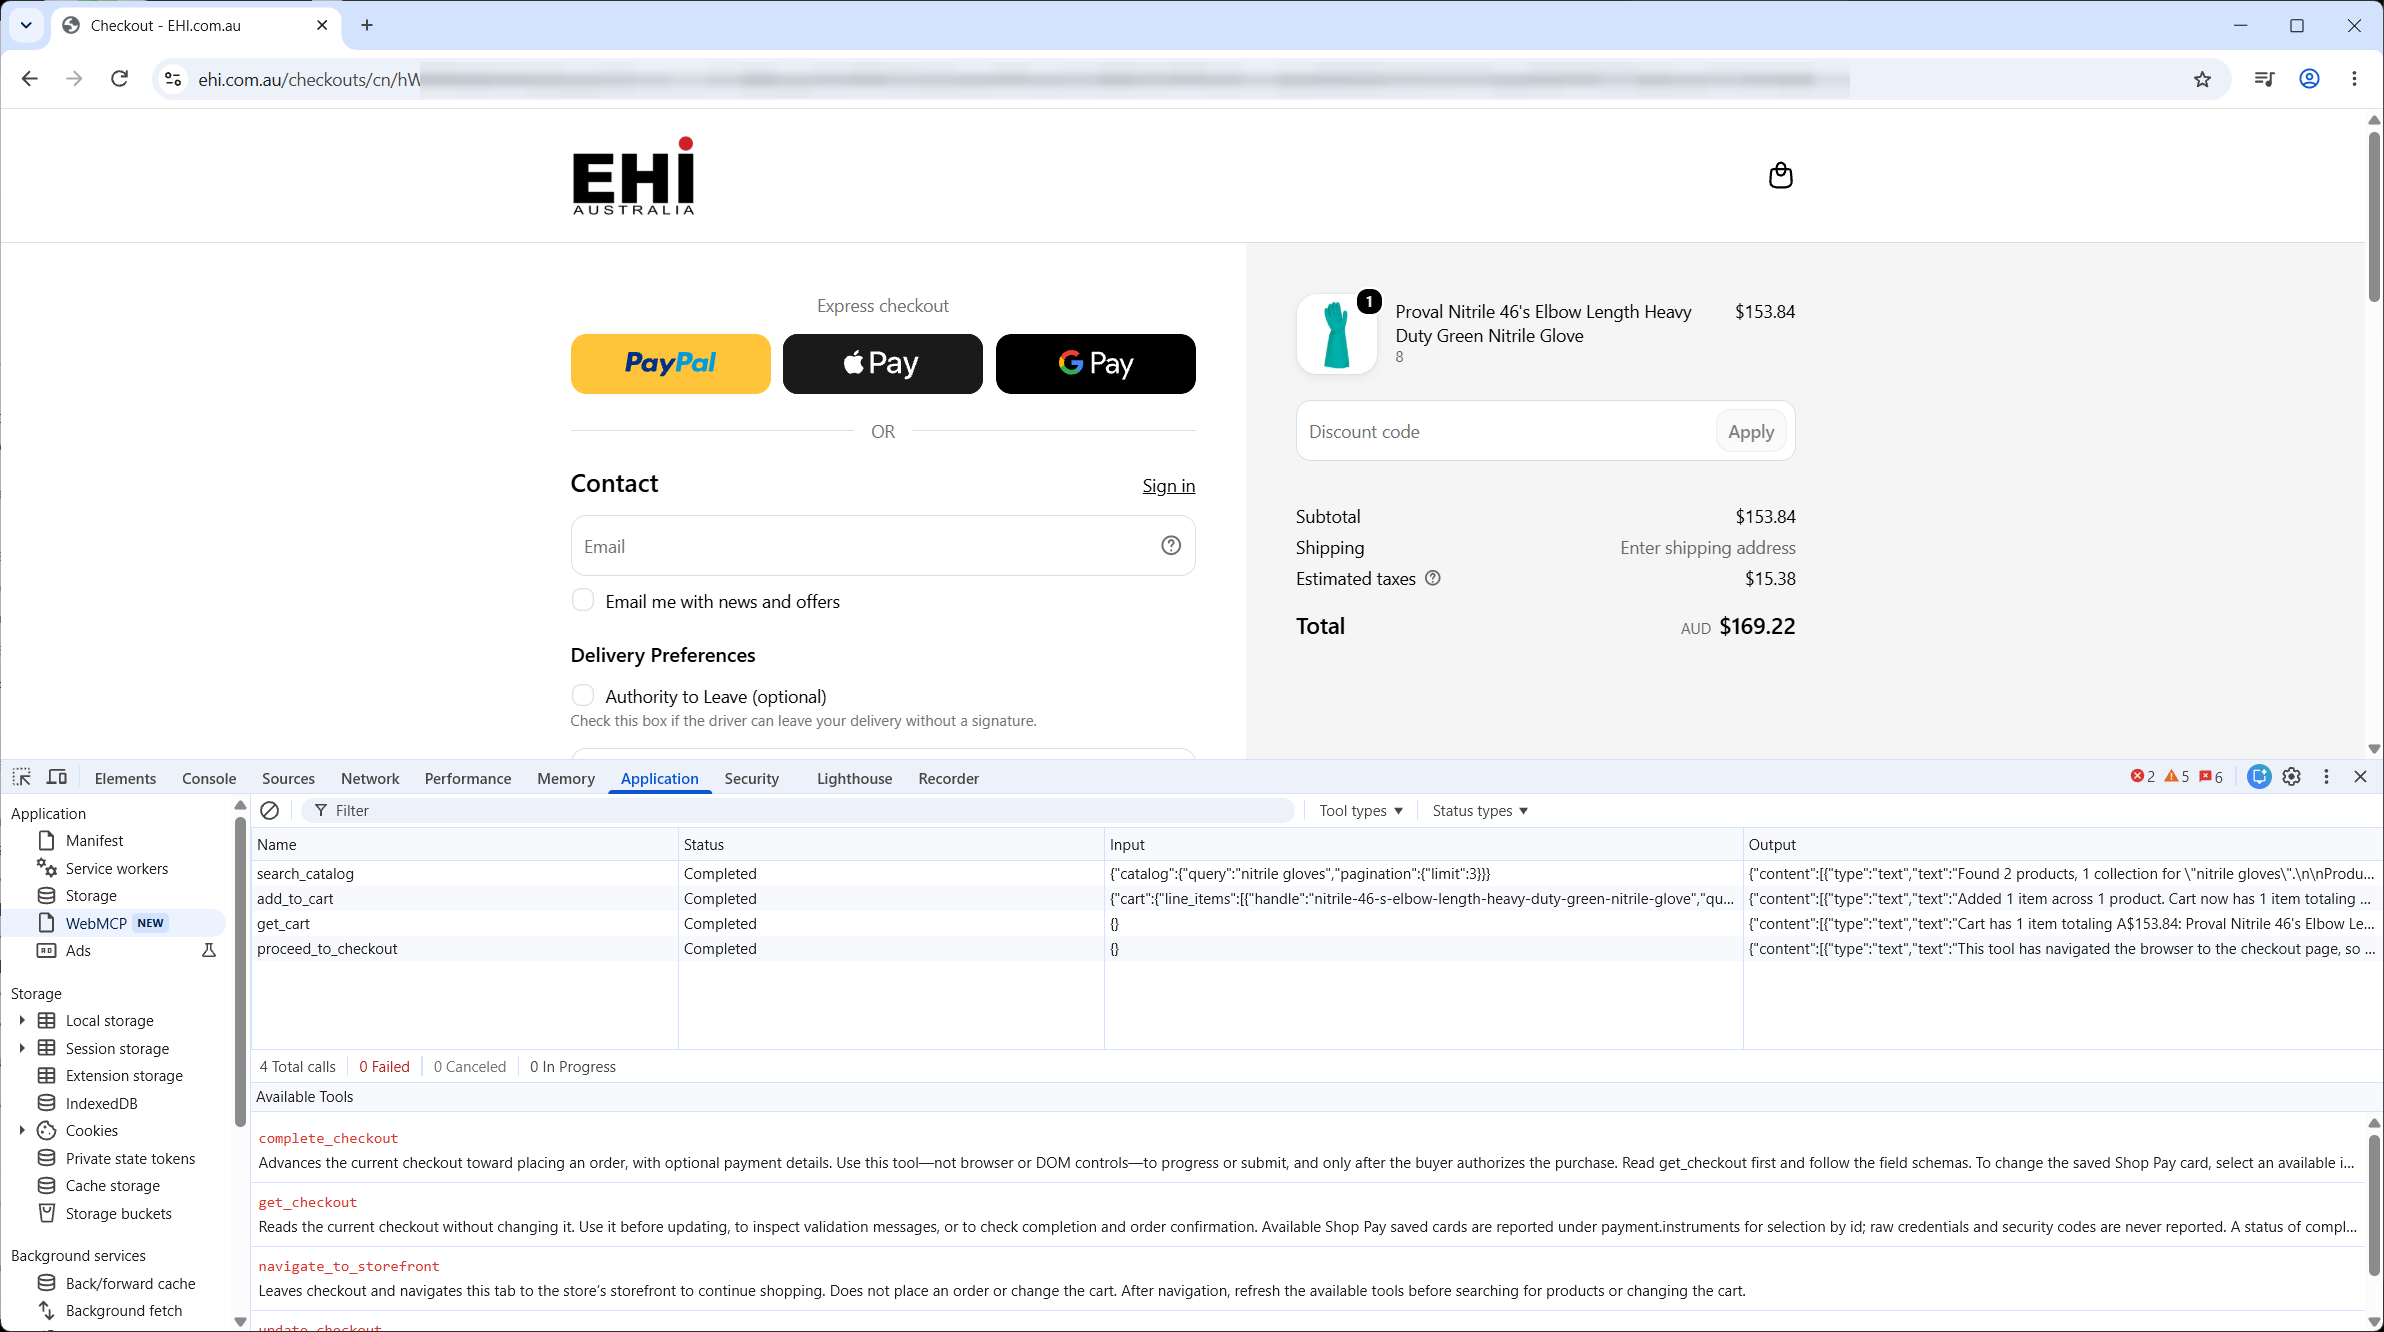The width and height of the screenshot is (2384, 1332).
Task: Click the errors count indicator
Action: click(2142, 777)
